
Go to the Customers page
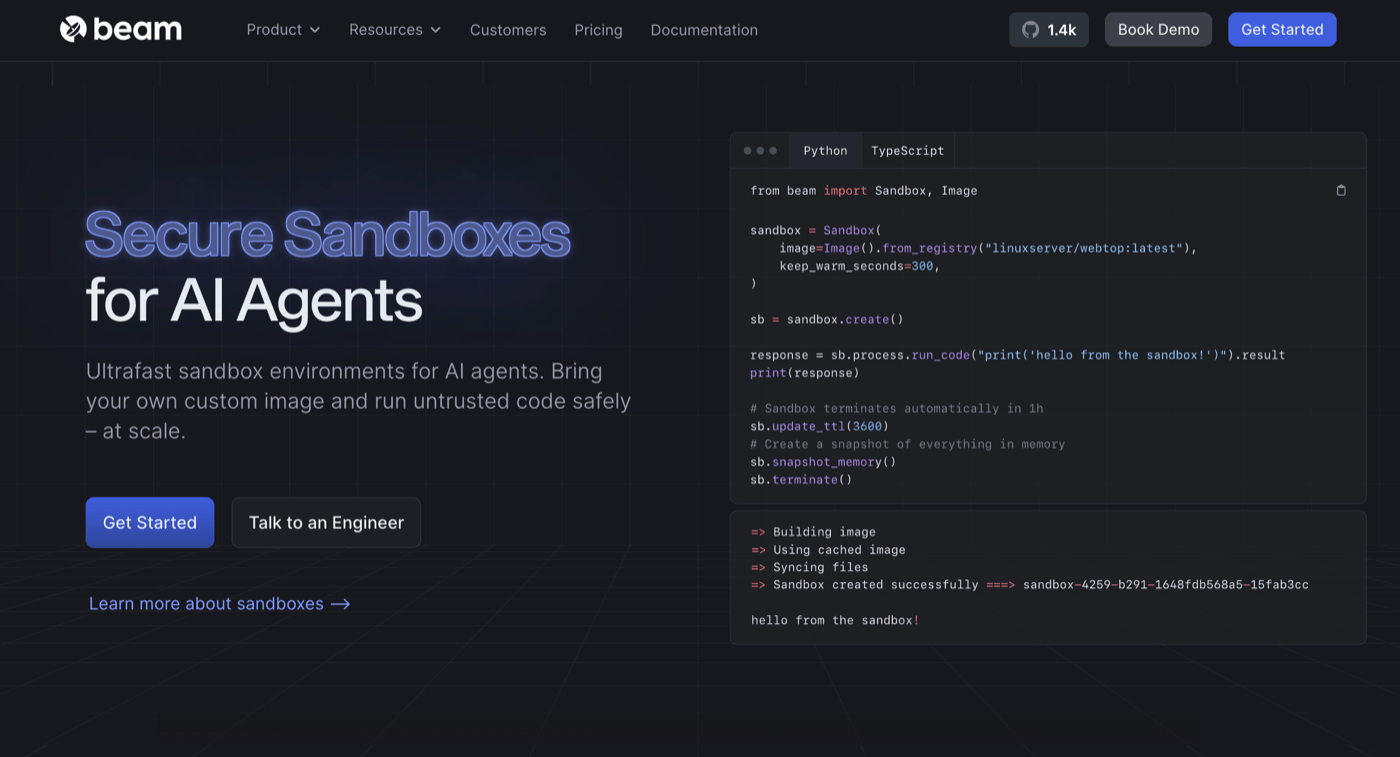click(x=508, y=30)
